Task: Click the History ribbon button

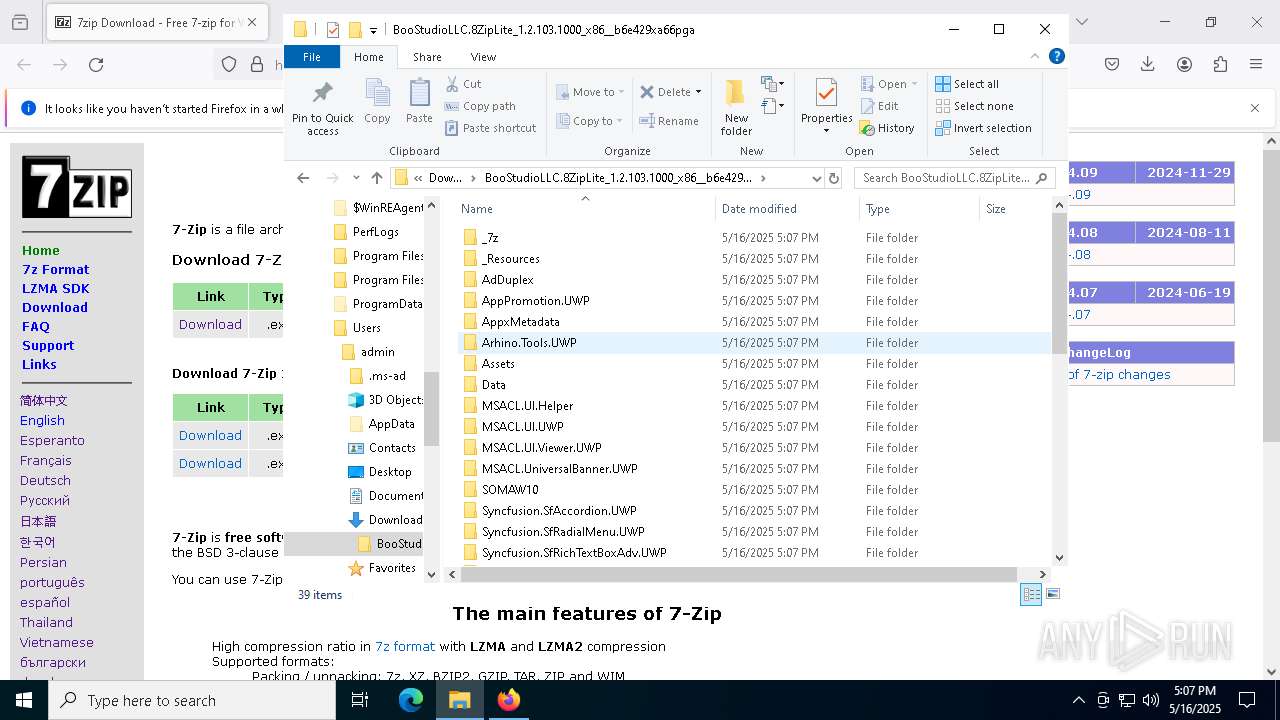Action: pyautogui.click(x=887, y=128)
